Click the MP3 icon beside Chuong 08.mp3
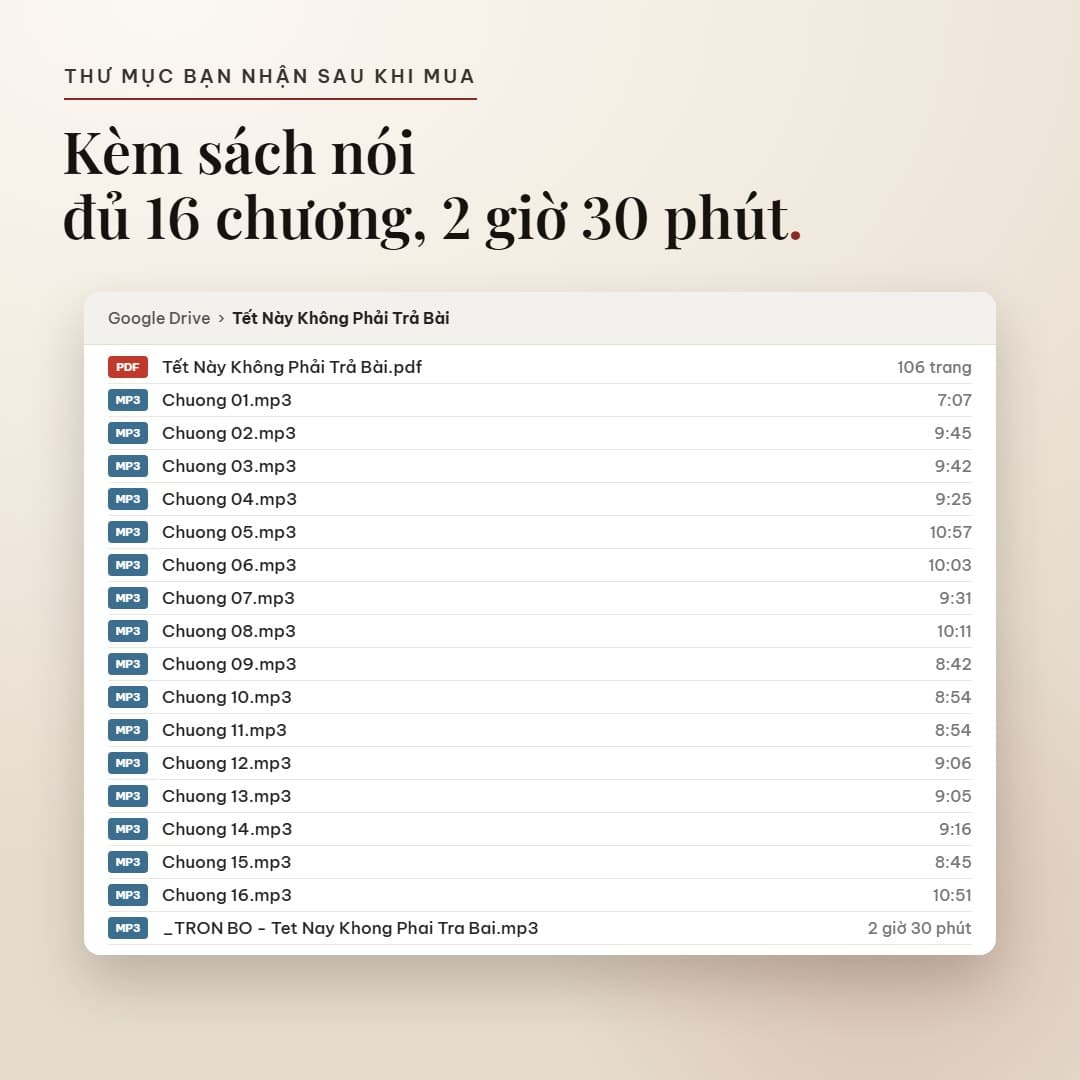The height and width of the screenshot is (1080, 1080). tap(128, 632)
